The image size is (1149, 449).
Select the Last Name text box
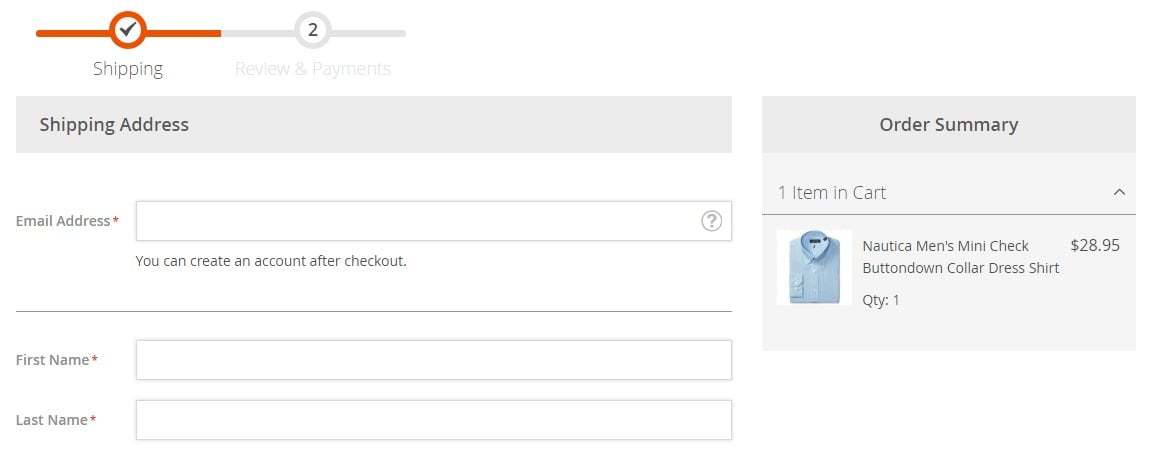[434, 420]
